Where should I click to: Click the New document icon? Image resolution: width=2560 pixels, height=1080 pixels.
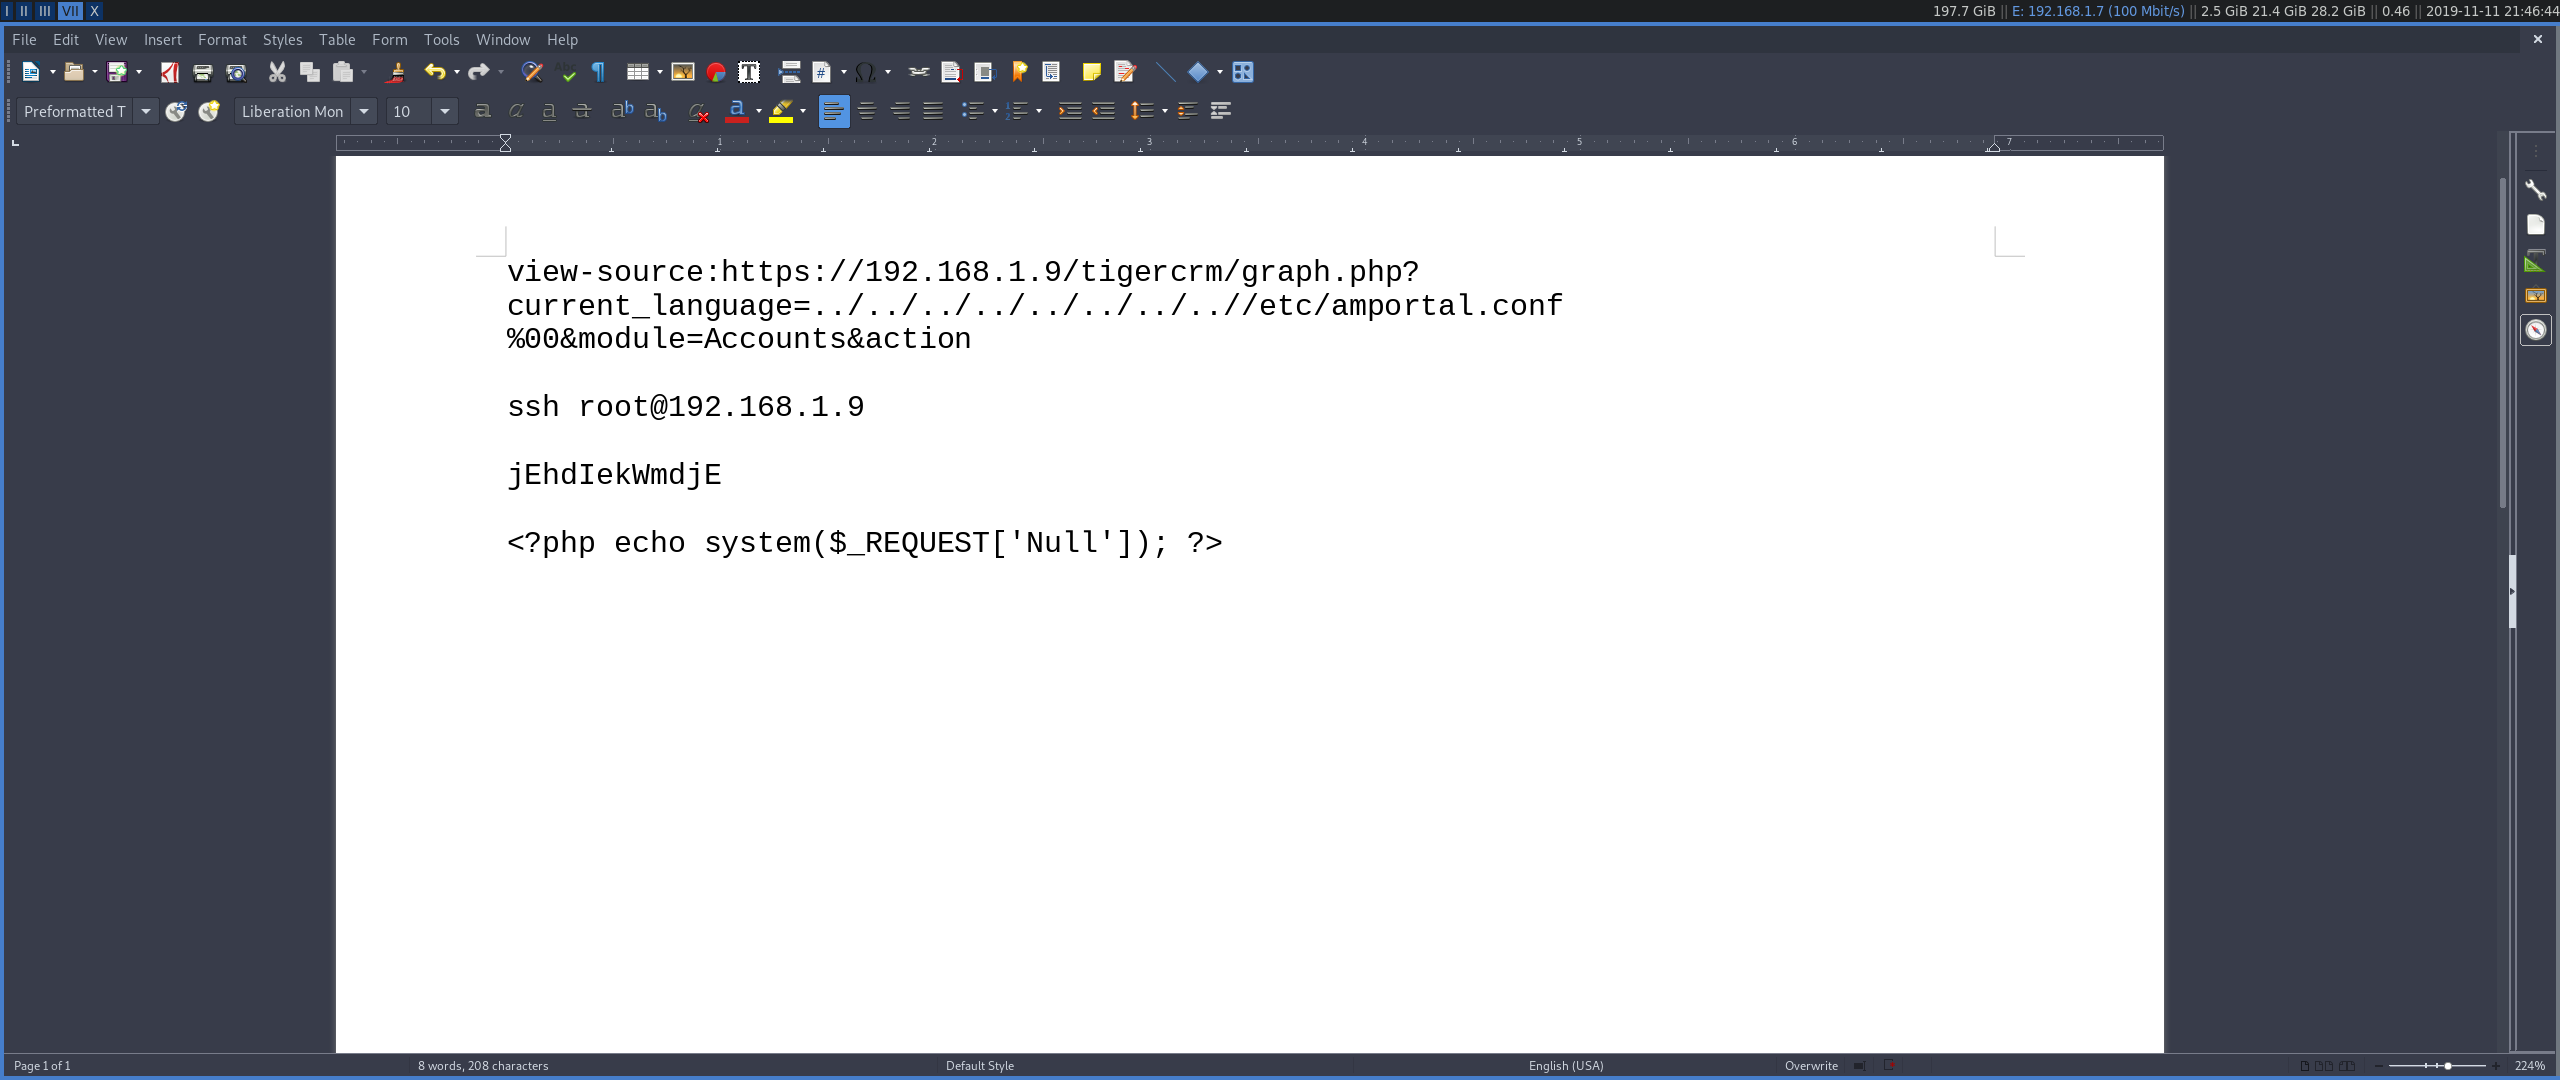pyautogui.click(x=31, y=72)
